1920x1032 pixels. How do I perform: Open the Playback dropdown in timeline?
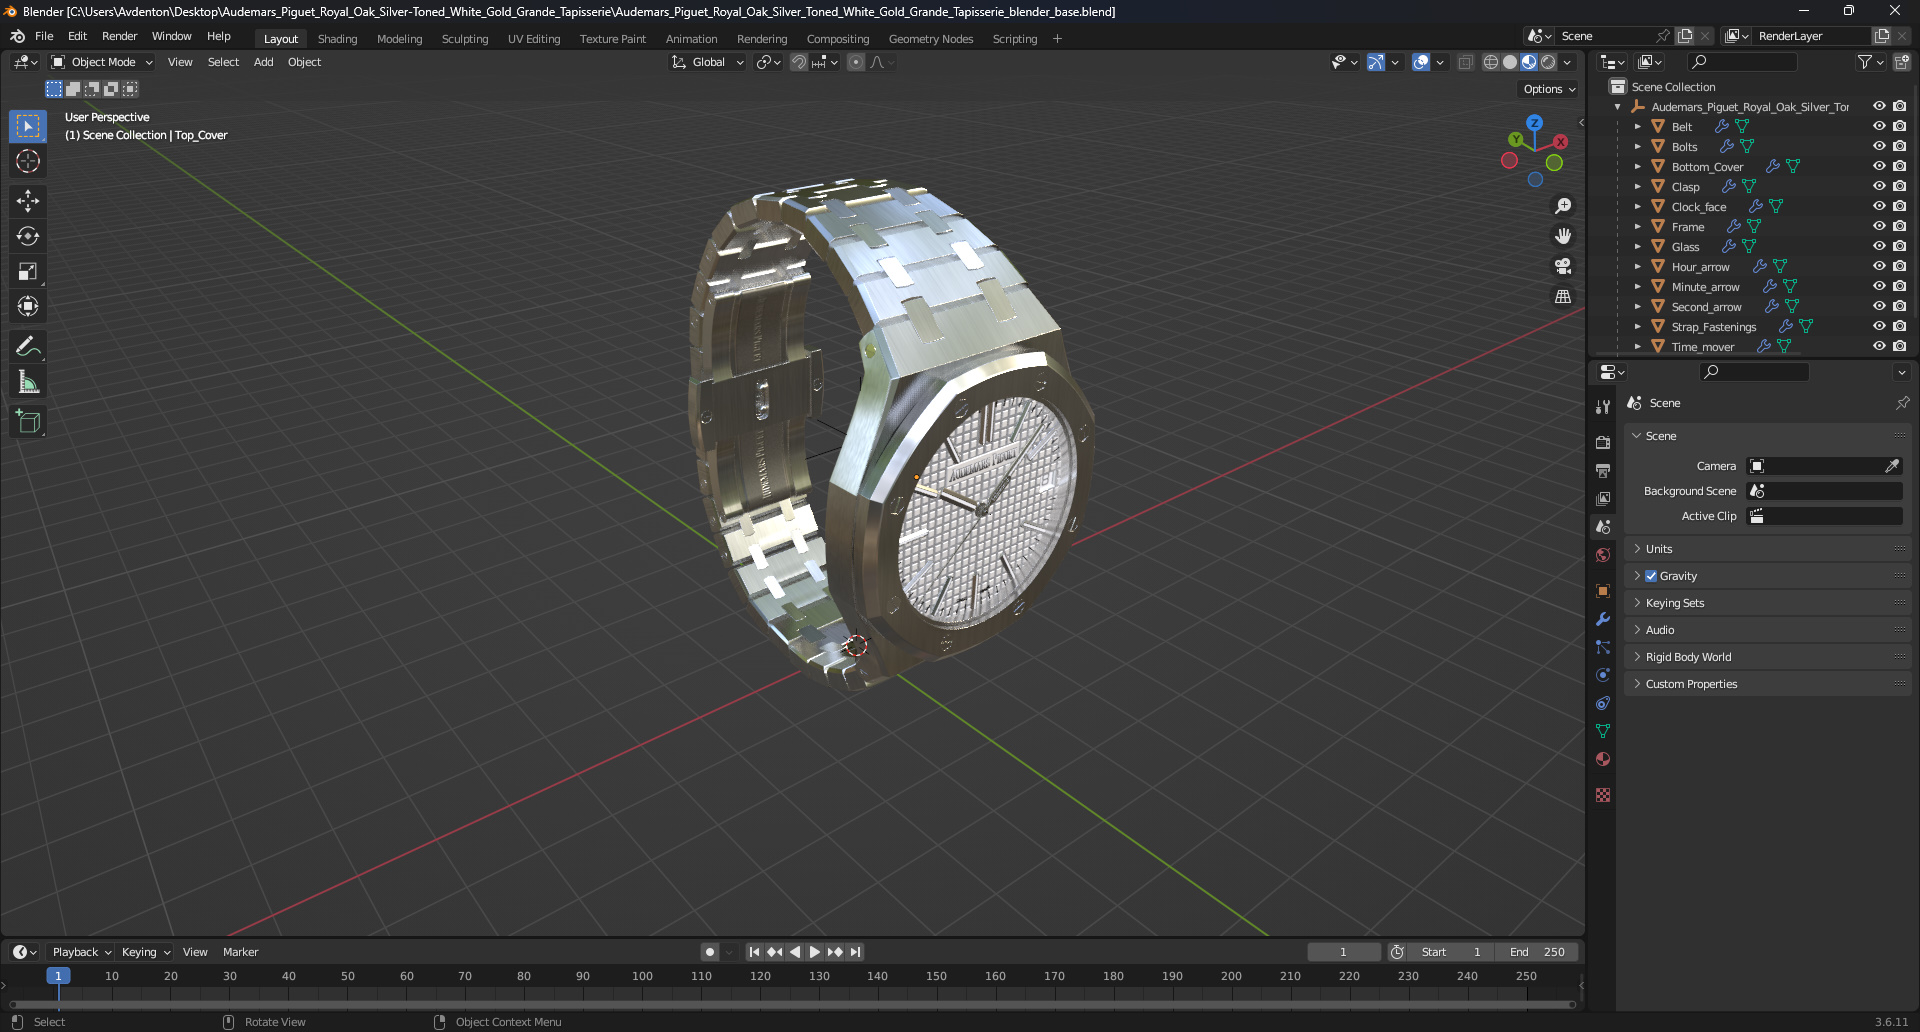click(81, 952)
